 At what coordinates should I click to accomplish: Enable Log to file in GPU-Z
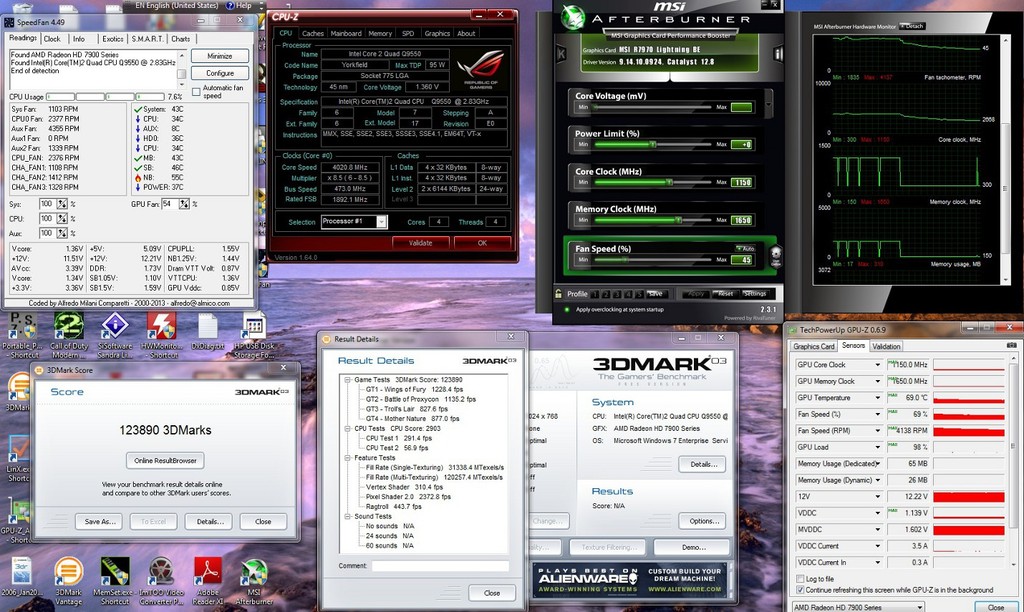coord(799,579)
